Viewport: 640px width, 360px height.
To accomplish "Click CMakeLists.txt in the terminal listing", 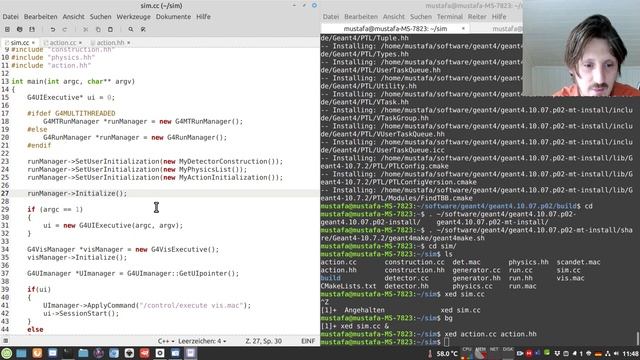I will (348, 286).
